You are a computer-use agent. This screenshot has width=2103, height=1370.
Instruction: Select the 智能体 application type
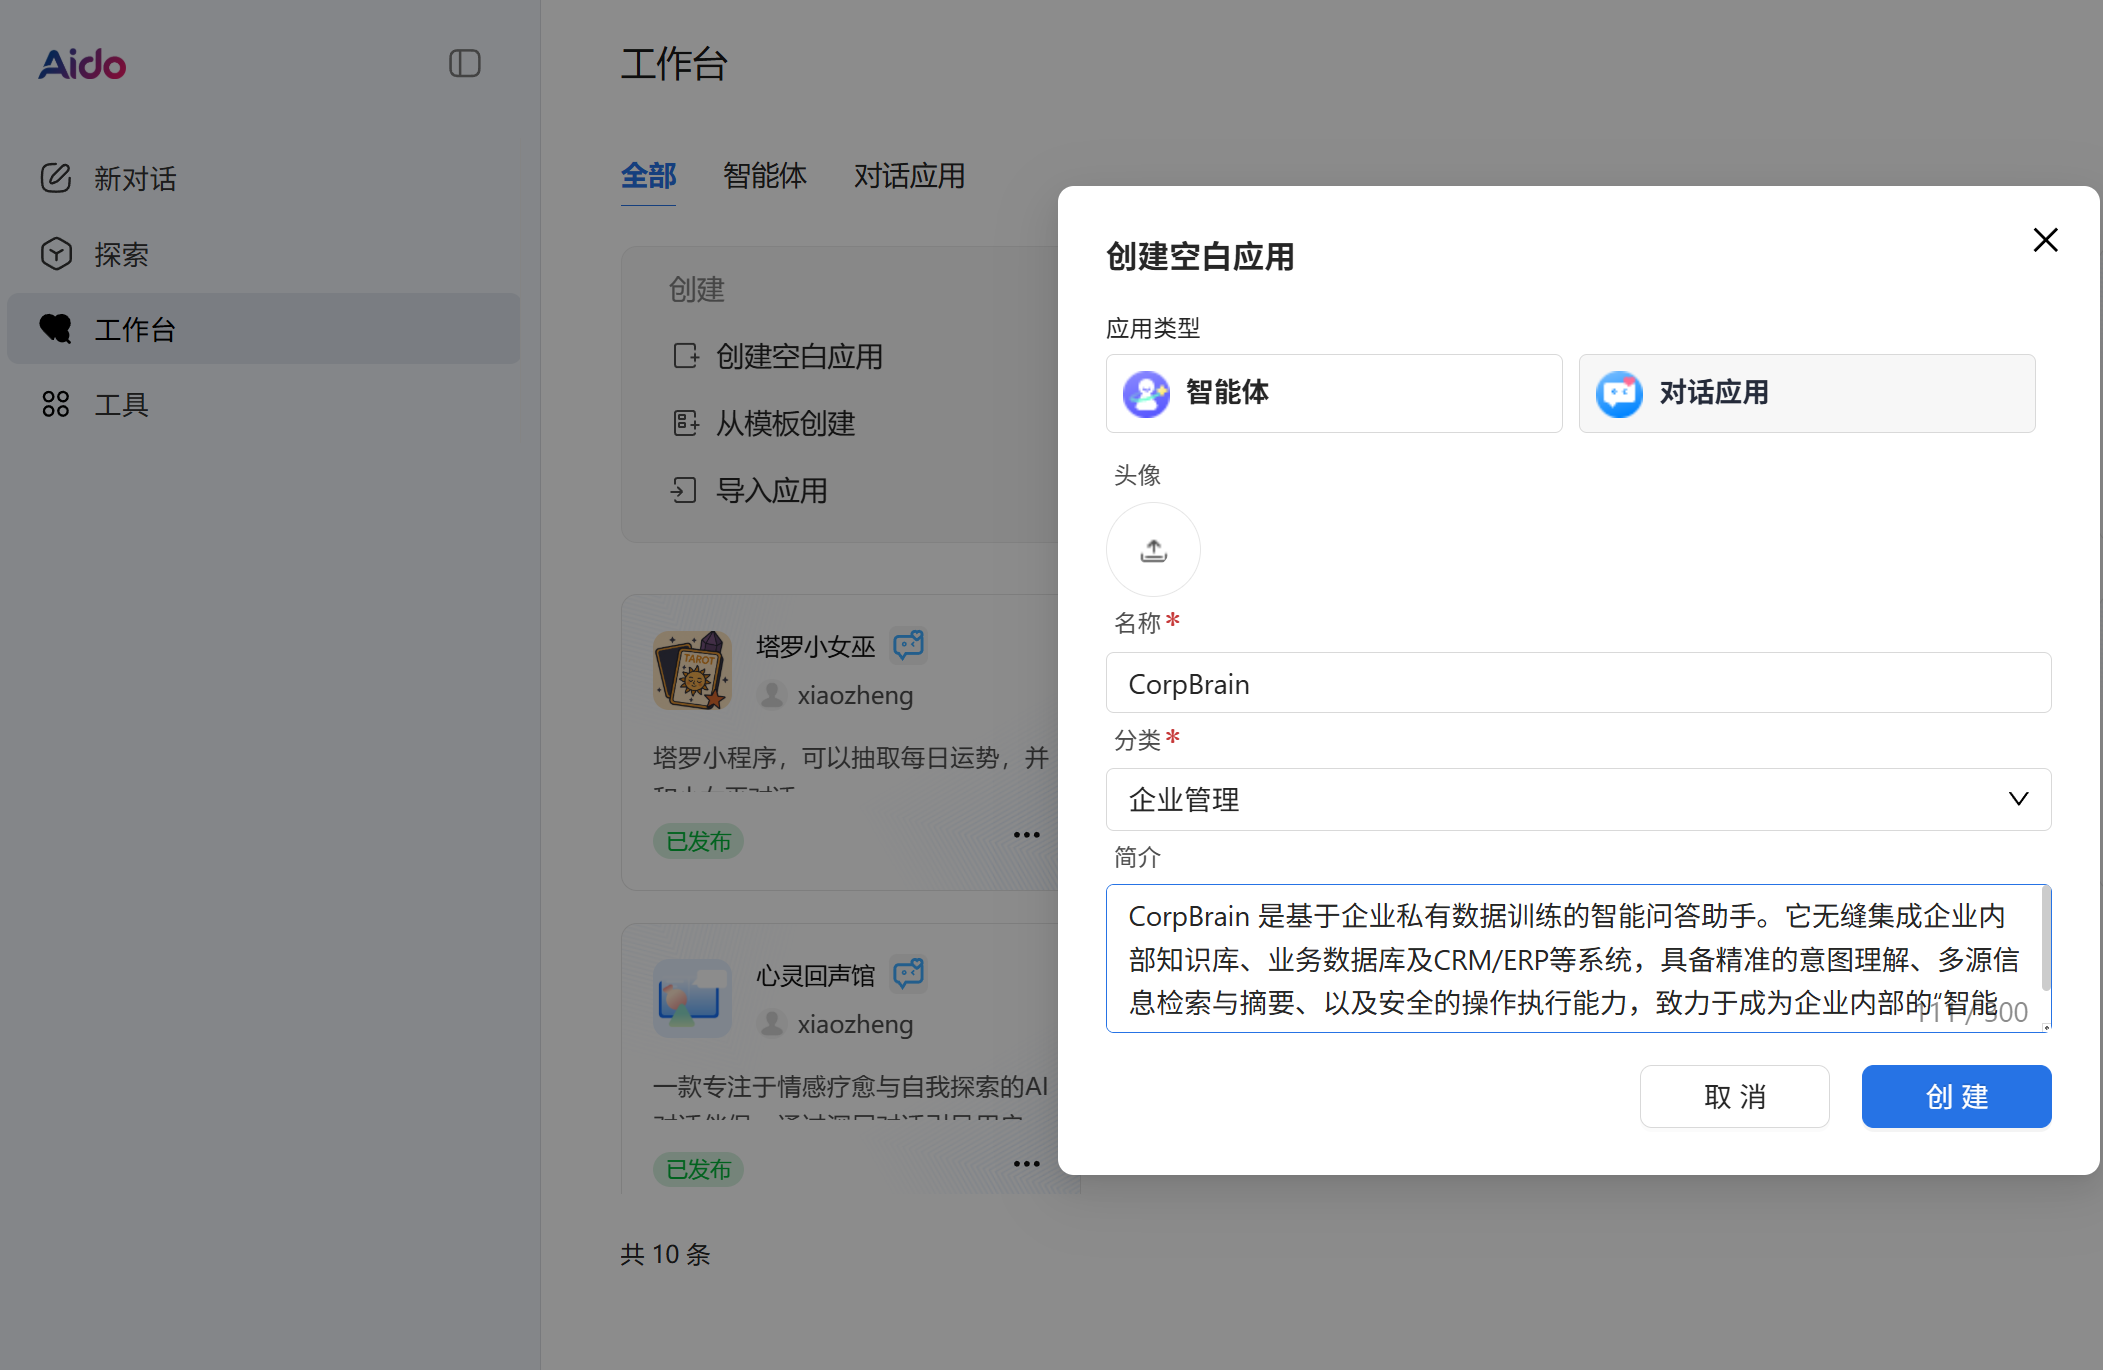click(x=1333, y=393)
